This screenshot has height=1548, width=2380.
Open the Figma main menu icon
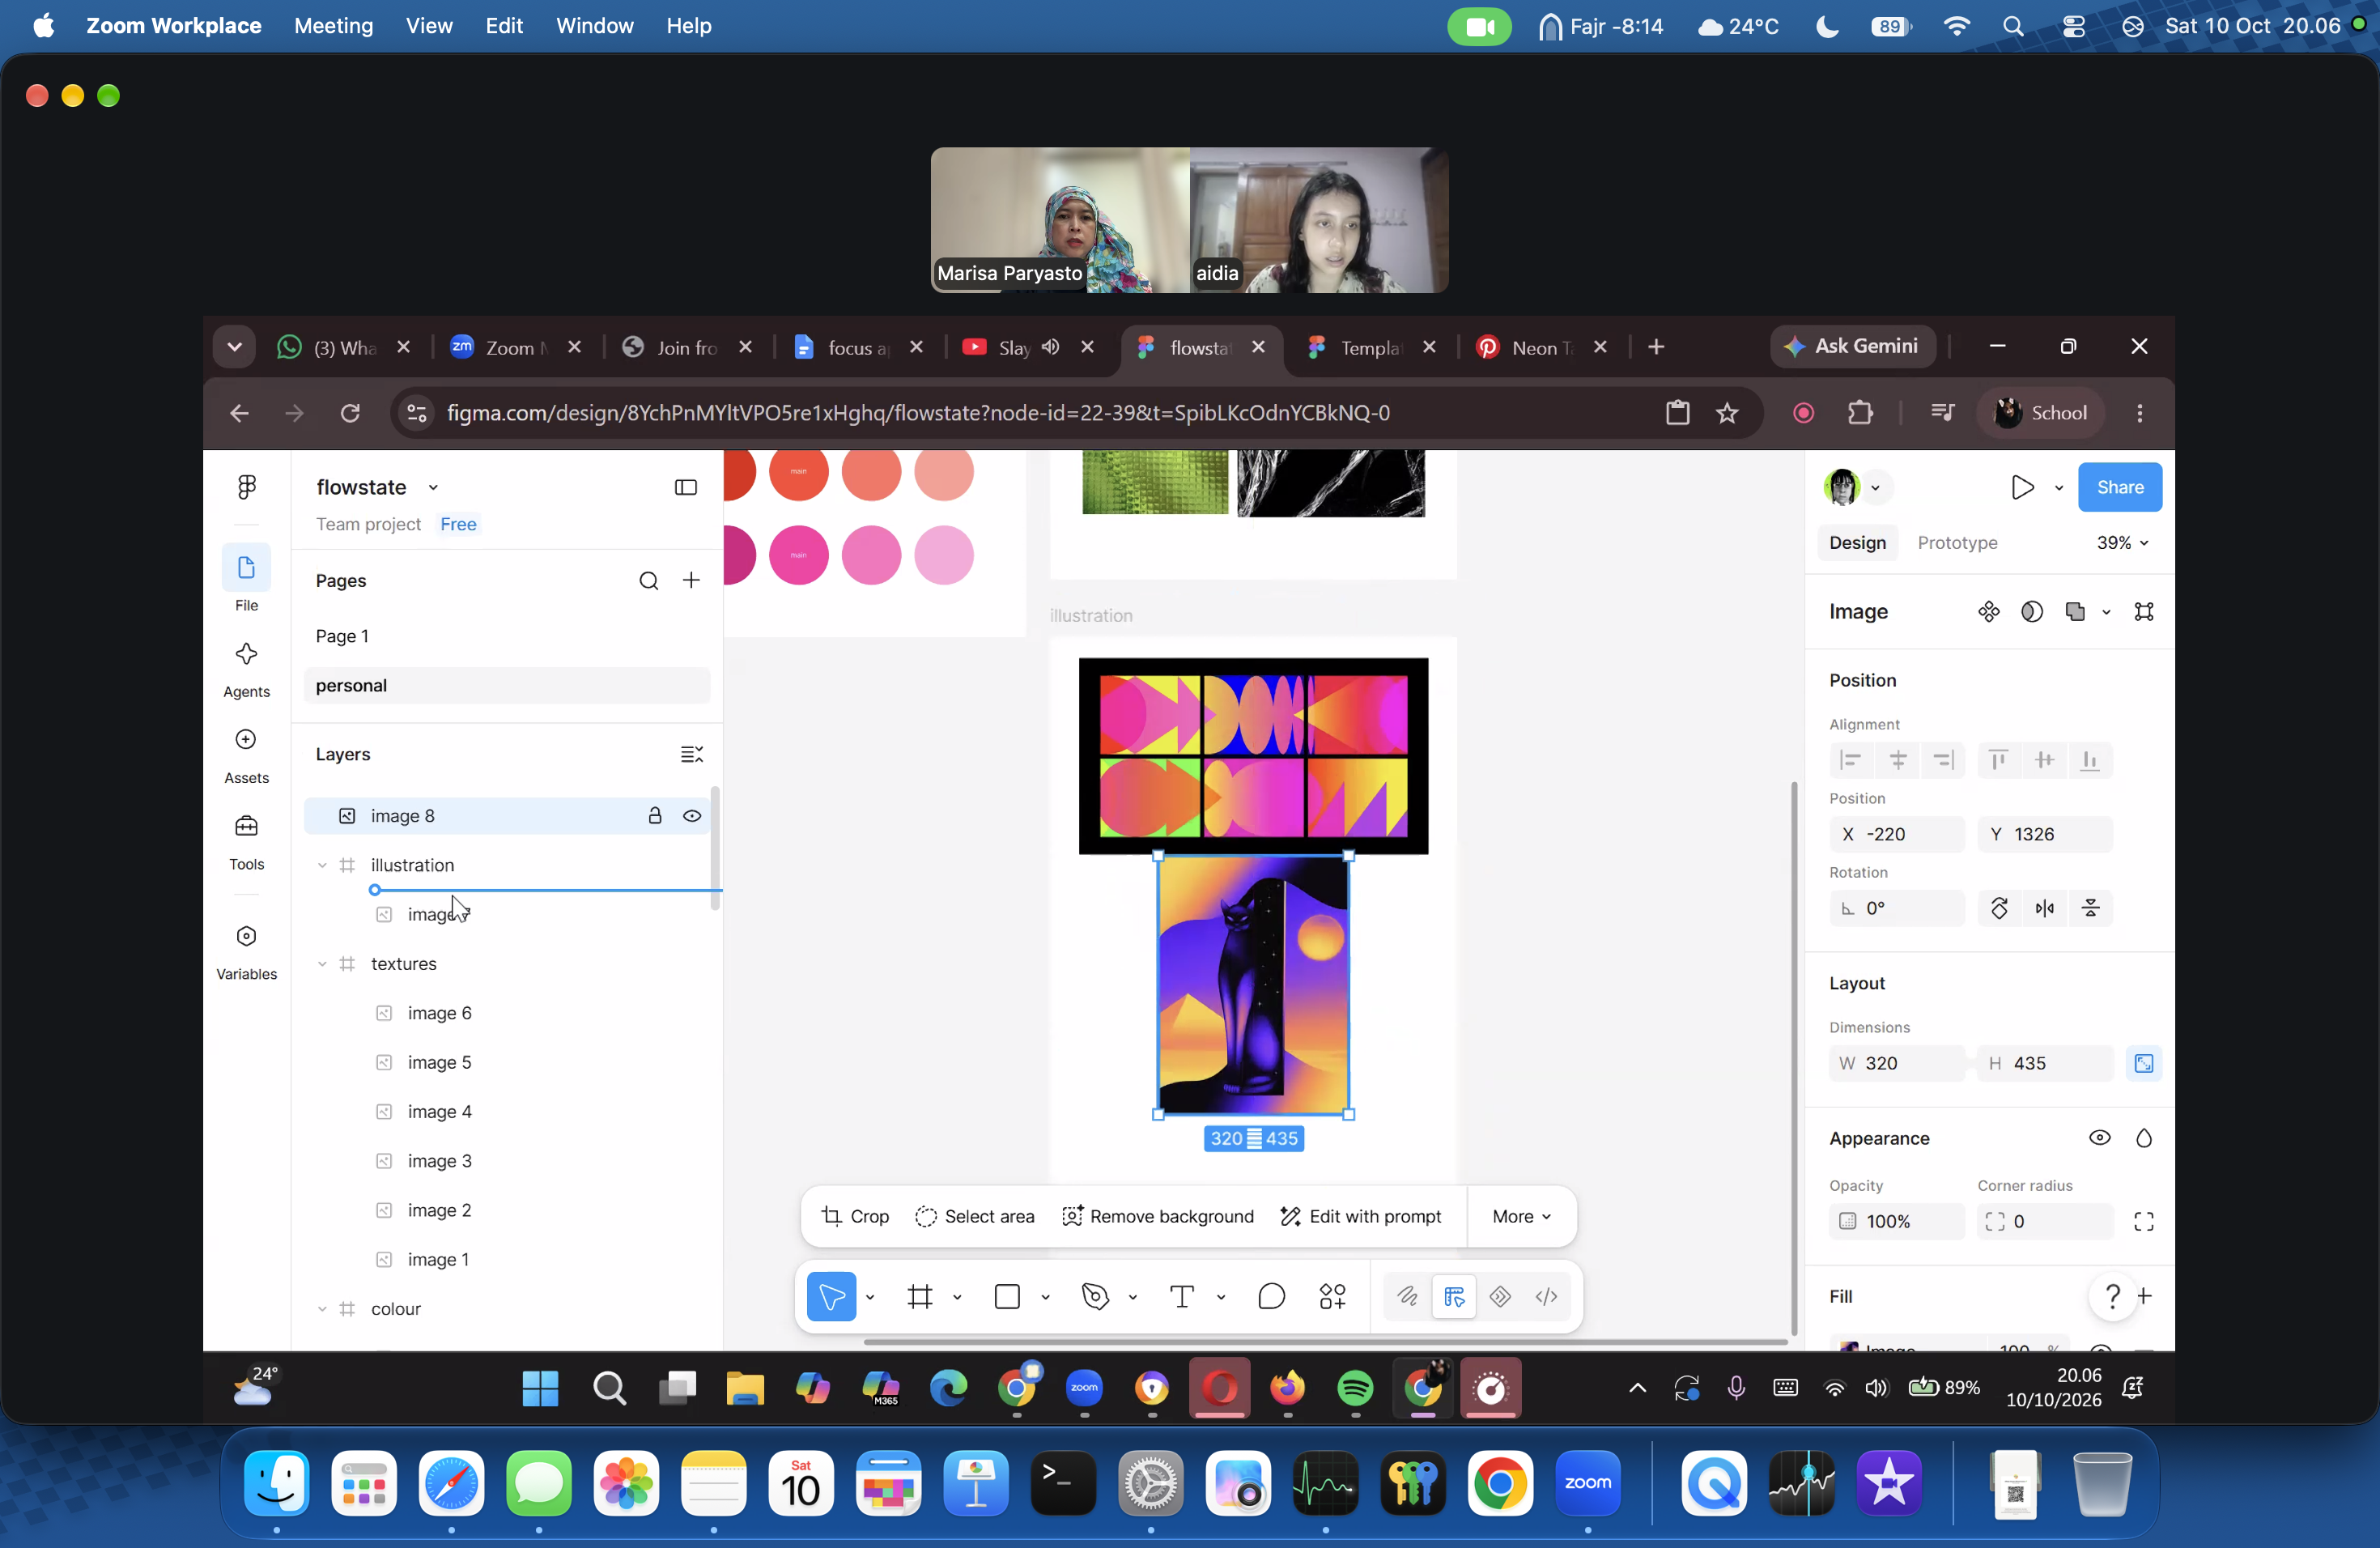[x=246, y=487]
